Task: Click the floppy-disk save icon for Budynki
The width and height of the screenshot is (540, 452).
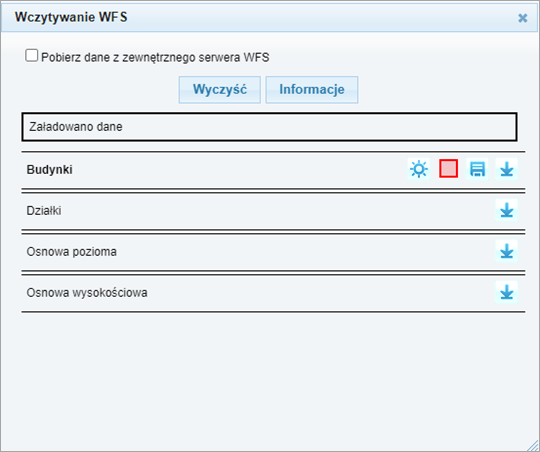Action: pos(477,169)
